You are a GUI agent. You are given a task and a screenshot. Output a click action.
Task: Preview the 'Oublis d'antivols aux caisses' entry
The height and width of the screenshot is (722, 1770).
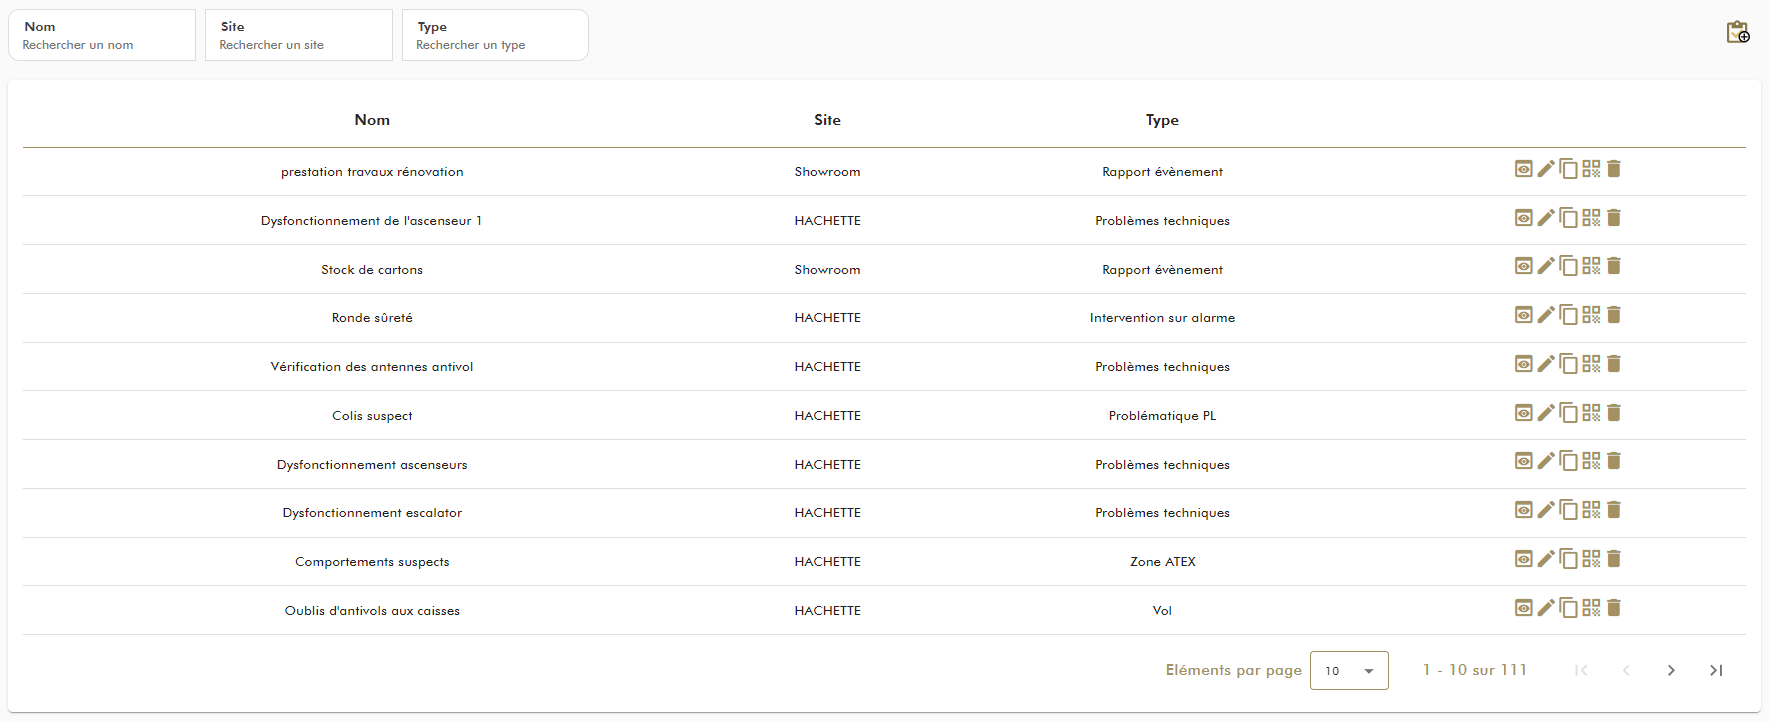click(x=1523, y=608)
